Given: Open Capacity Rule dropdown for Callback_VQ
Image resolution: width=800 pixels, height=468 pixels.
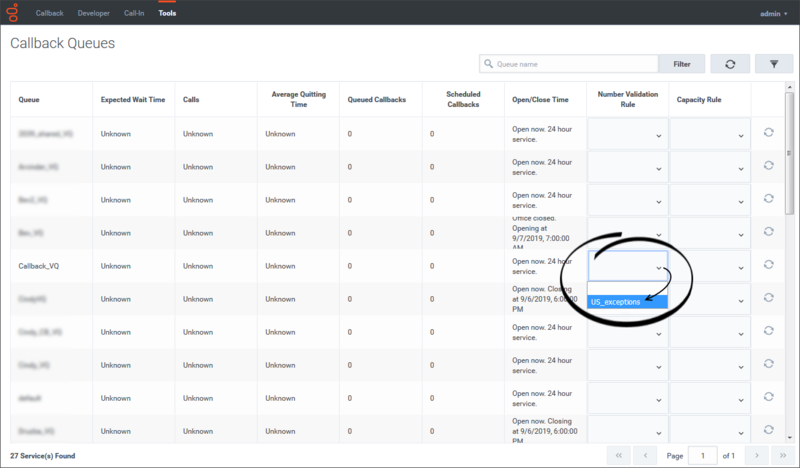Looking at the screenshot, I should [x=709, y=266].
